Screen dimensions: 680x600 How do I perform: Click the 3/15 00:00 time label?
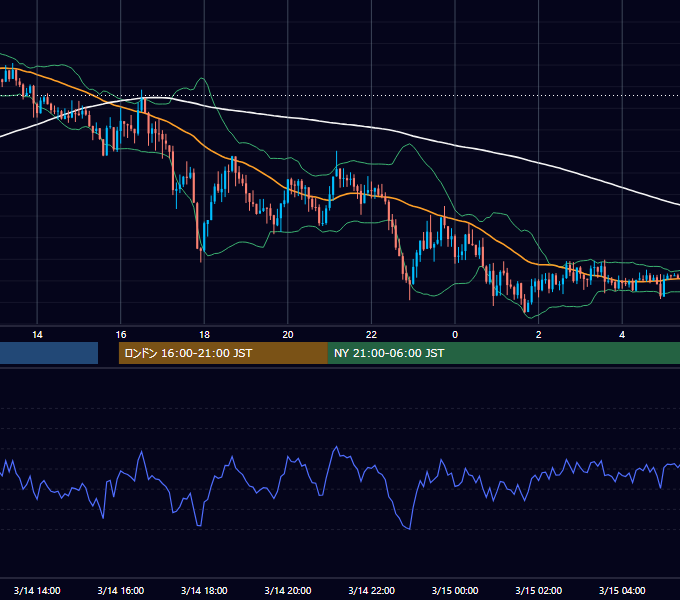pos(455,590)
